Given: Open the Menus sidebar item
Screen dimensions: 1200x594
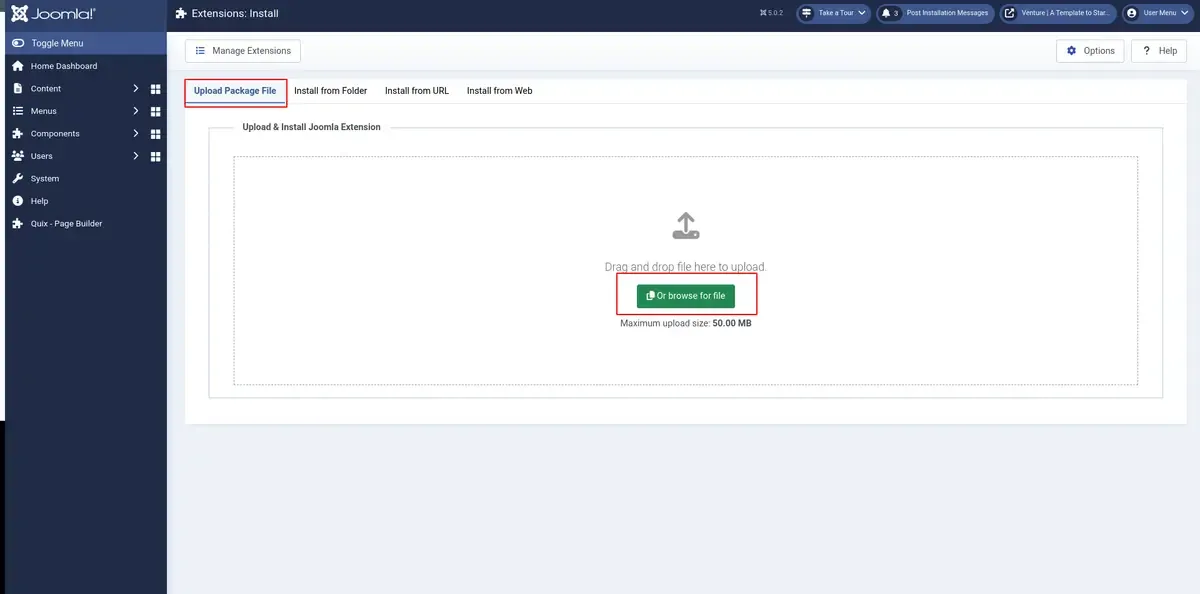Looking at the screenshot, I should tap(44, 111).
